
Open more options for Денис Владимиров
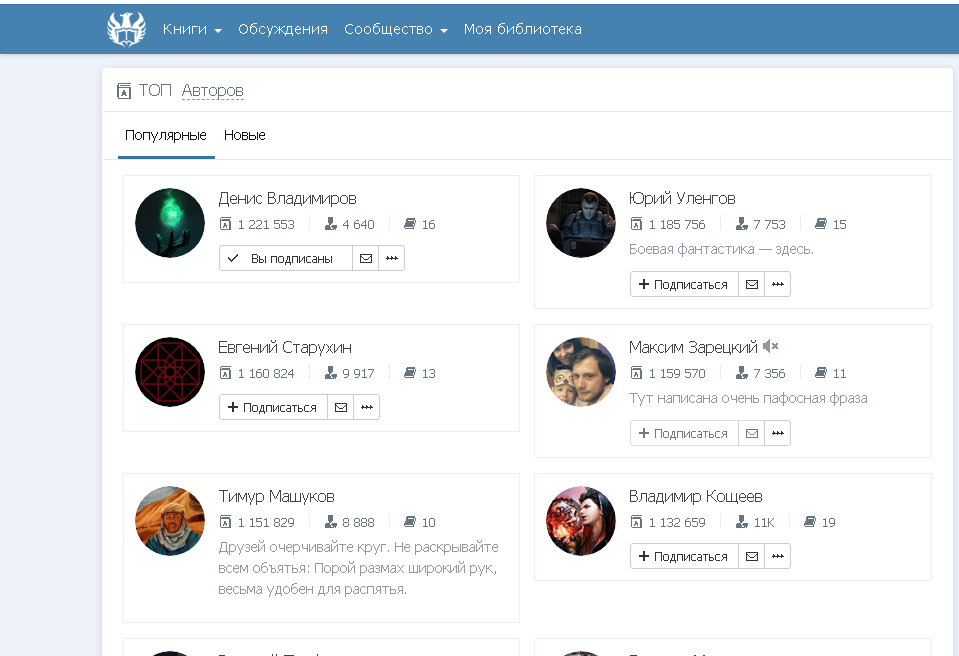pos(391,258)
